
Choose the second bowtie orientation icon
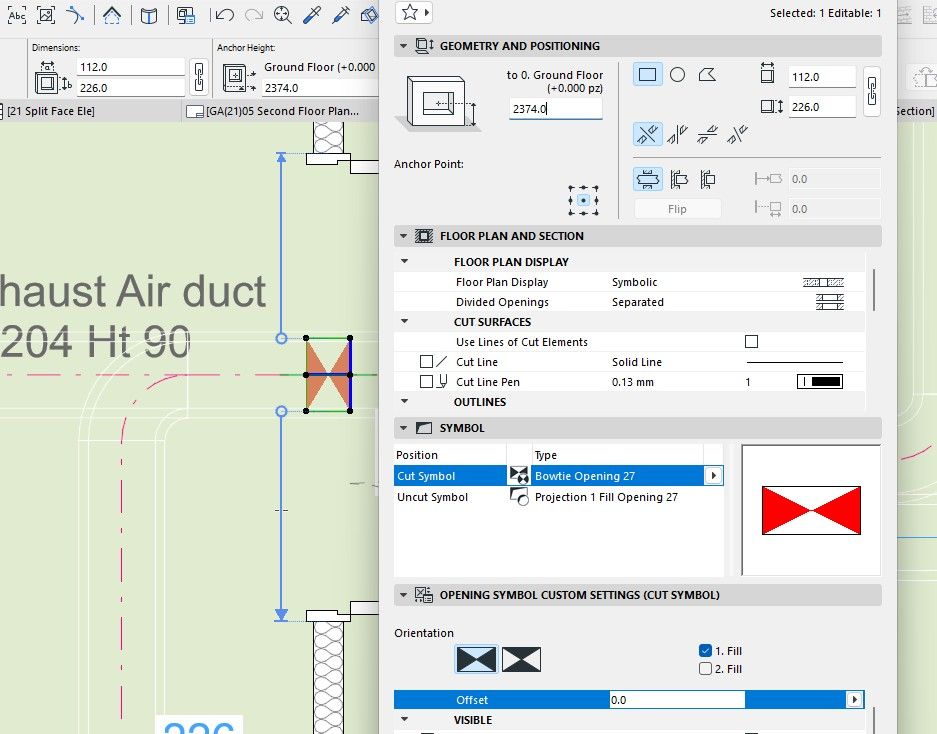coord(521,659)
